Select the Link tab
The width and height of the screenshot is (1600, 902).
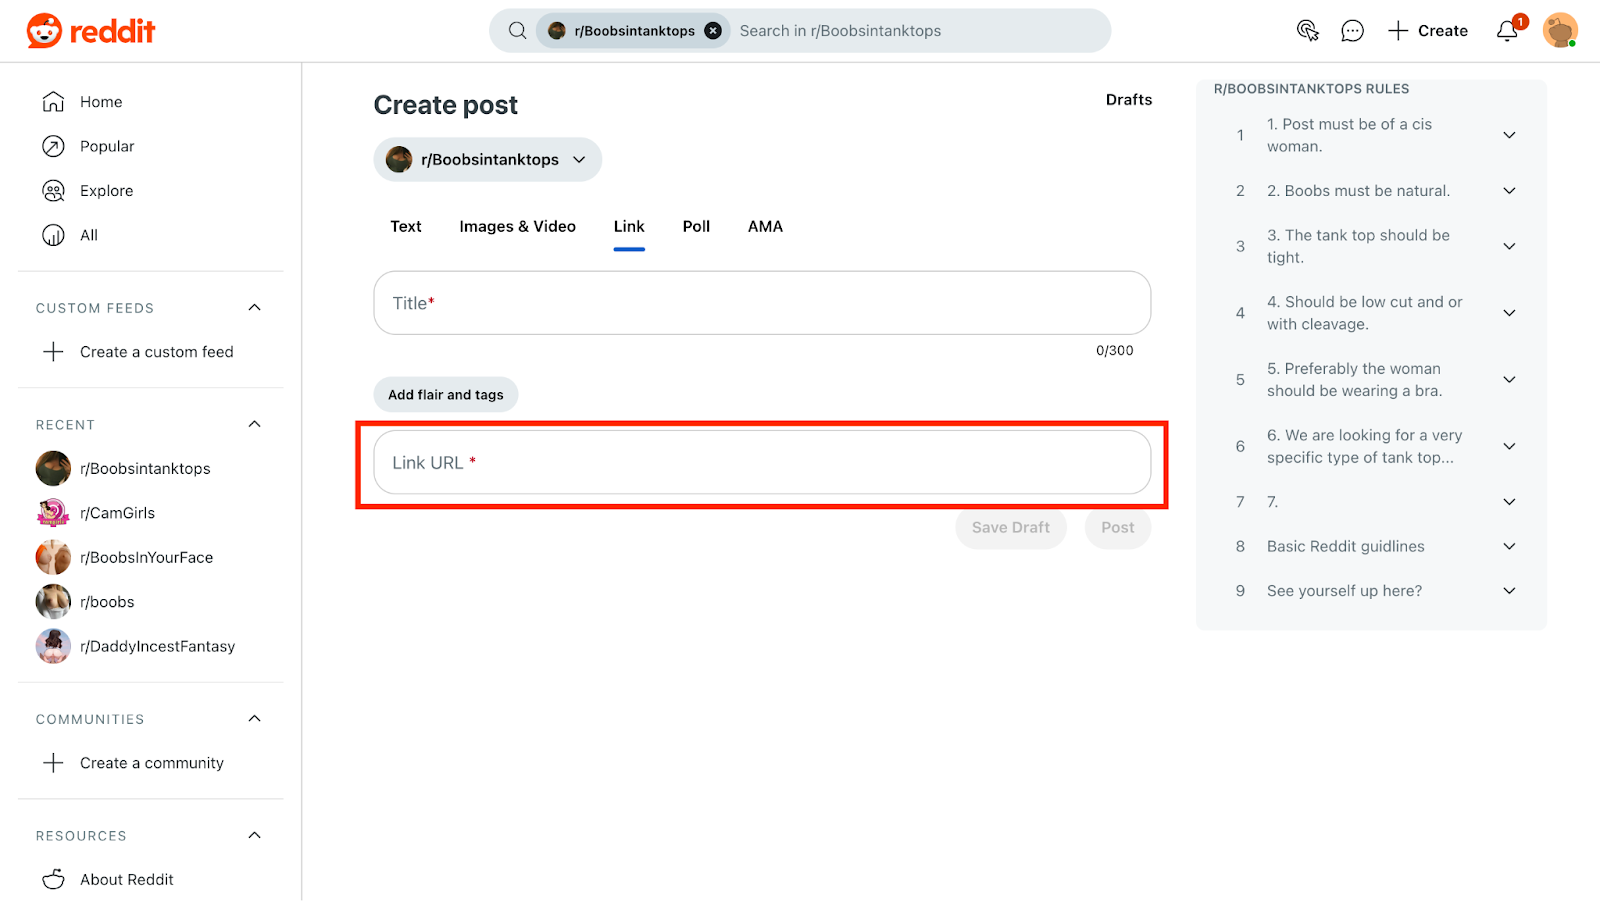629,227
